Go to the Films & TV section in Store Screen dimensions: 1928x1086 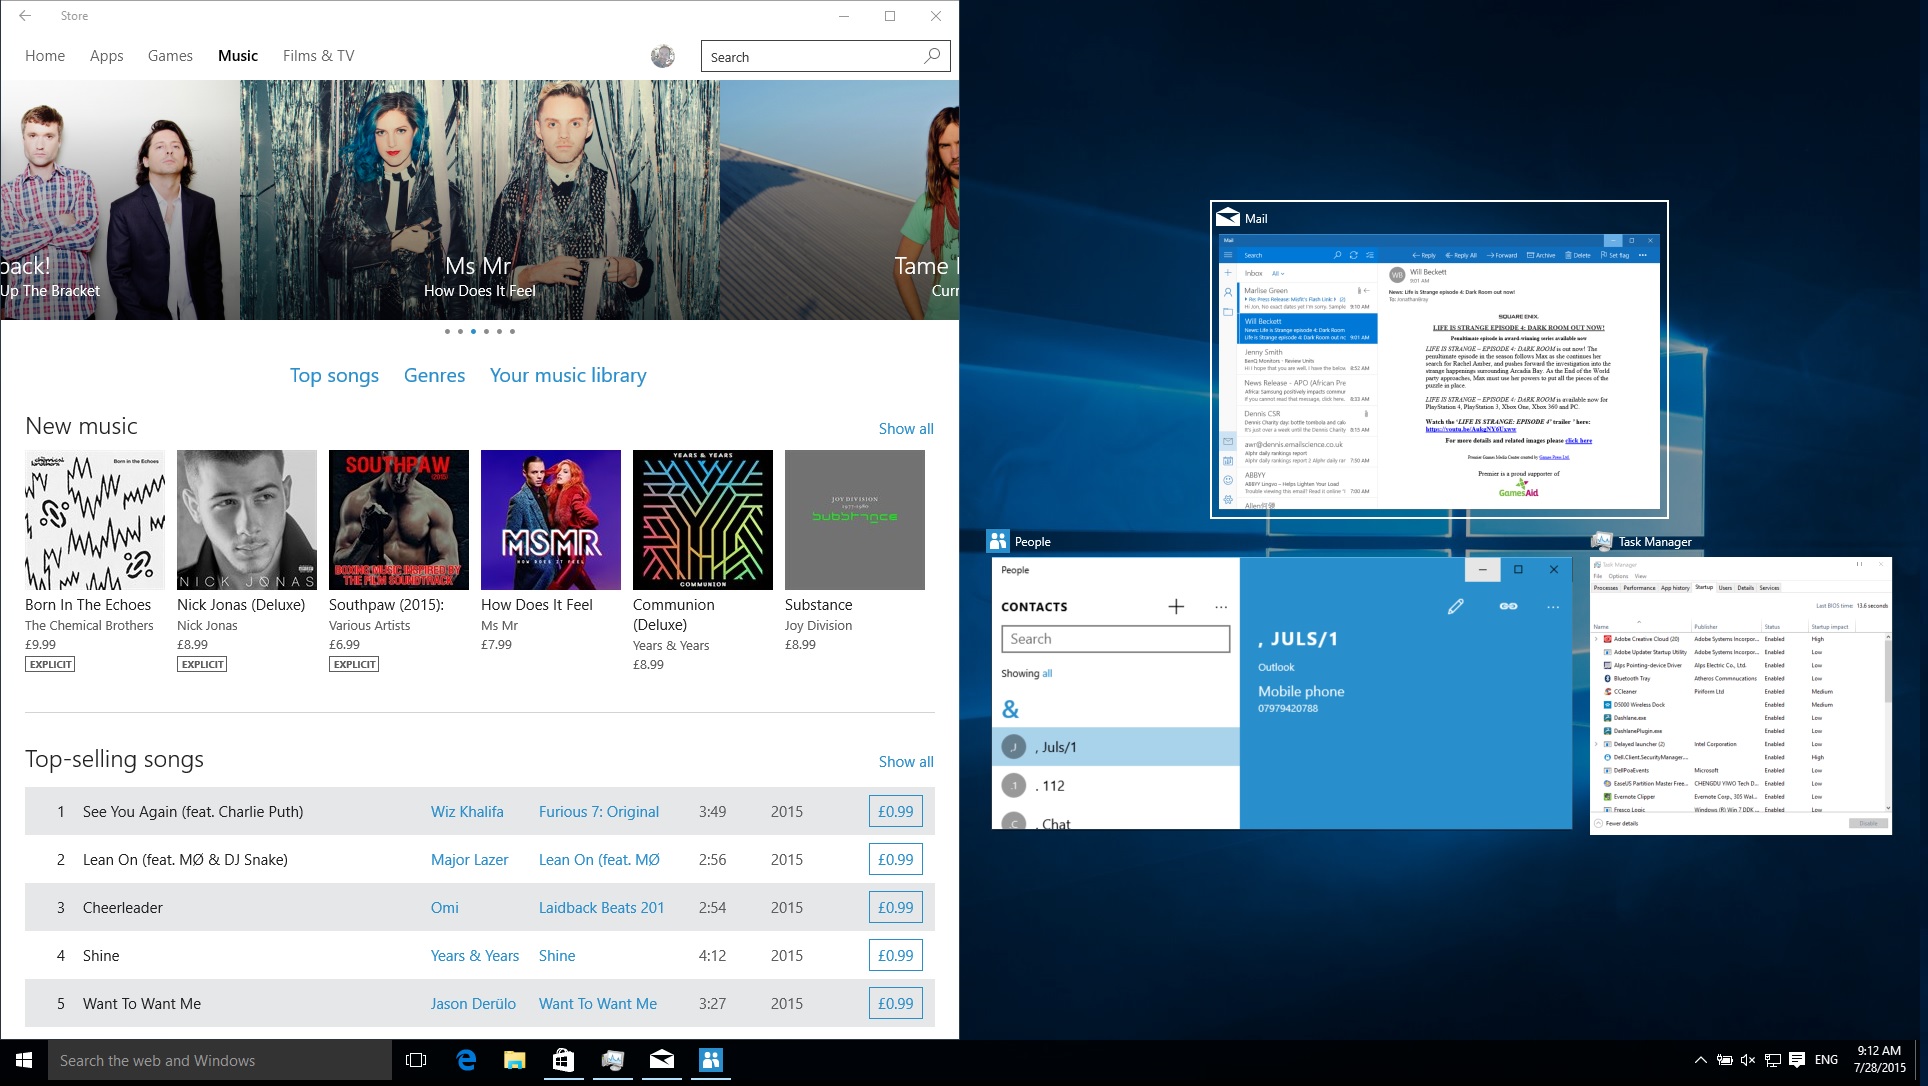(x=318, y=55)
